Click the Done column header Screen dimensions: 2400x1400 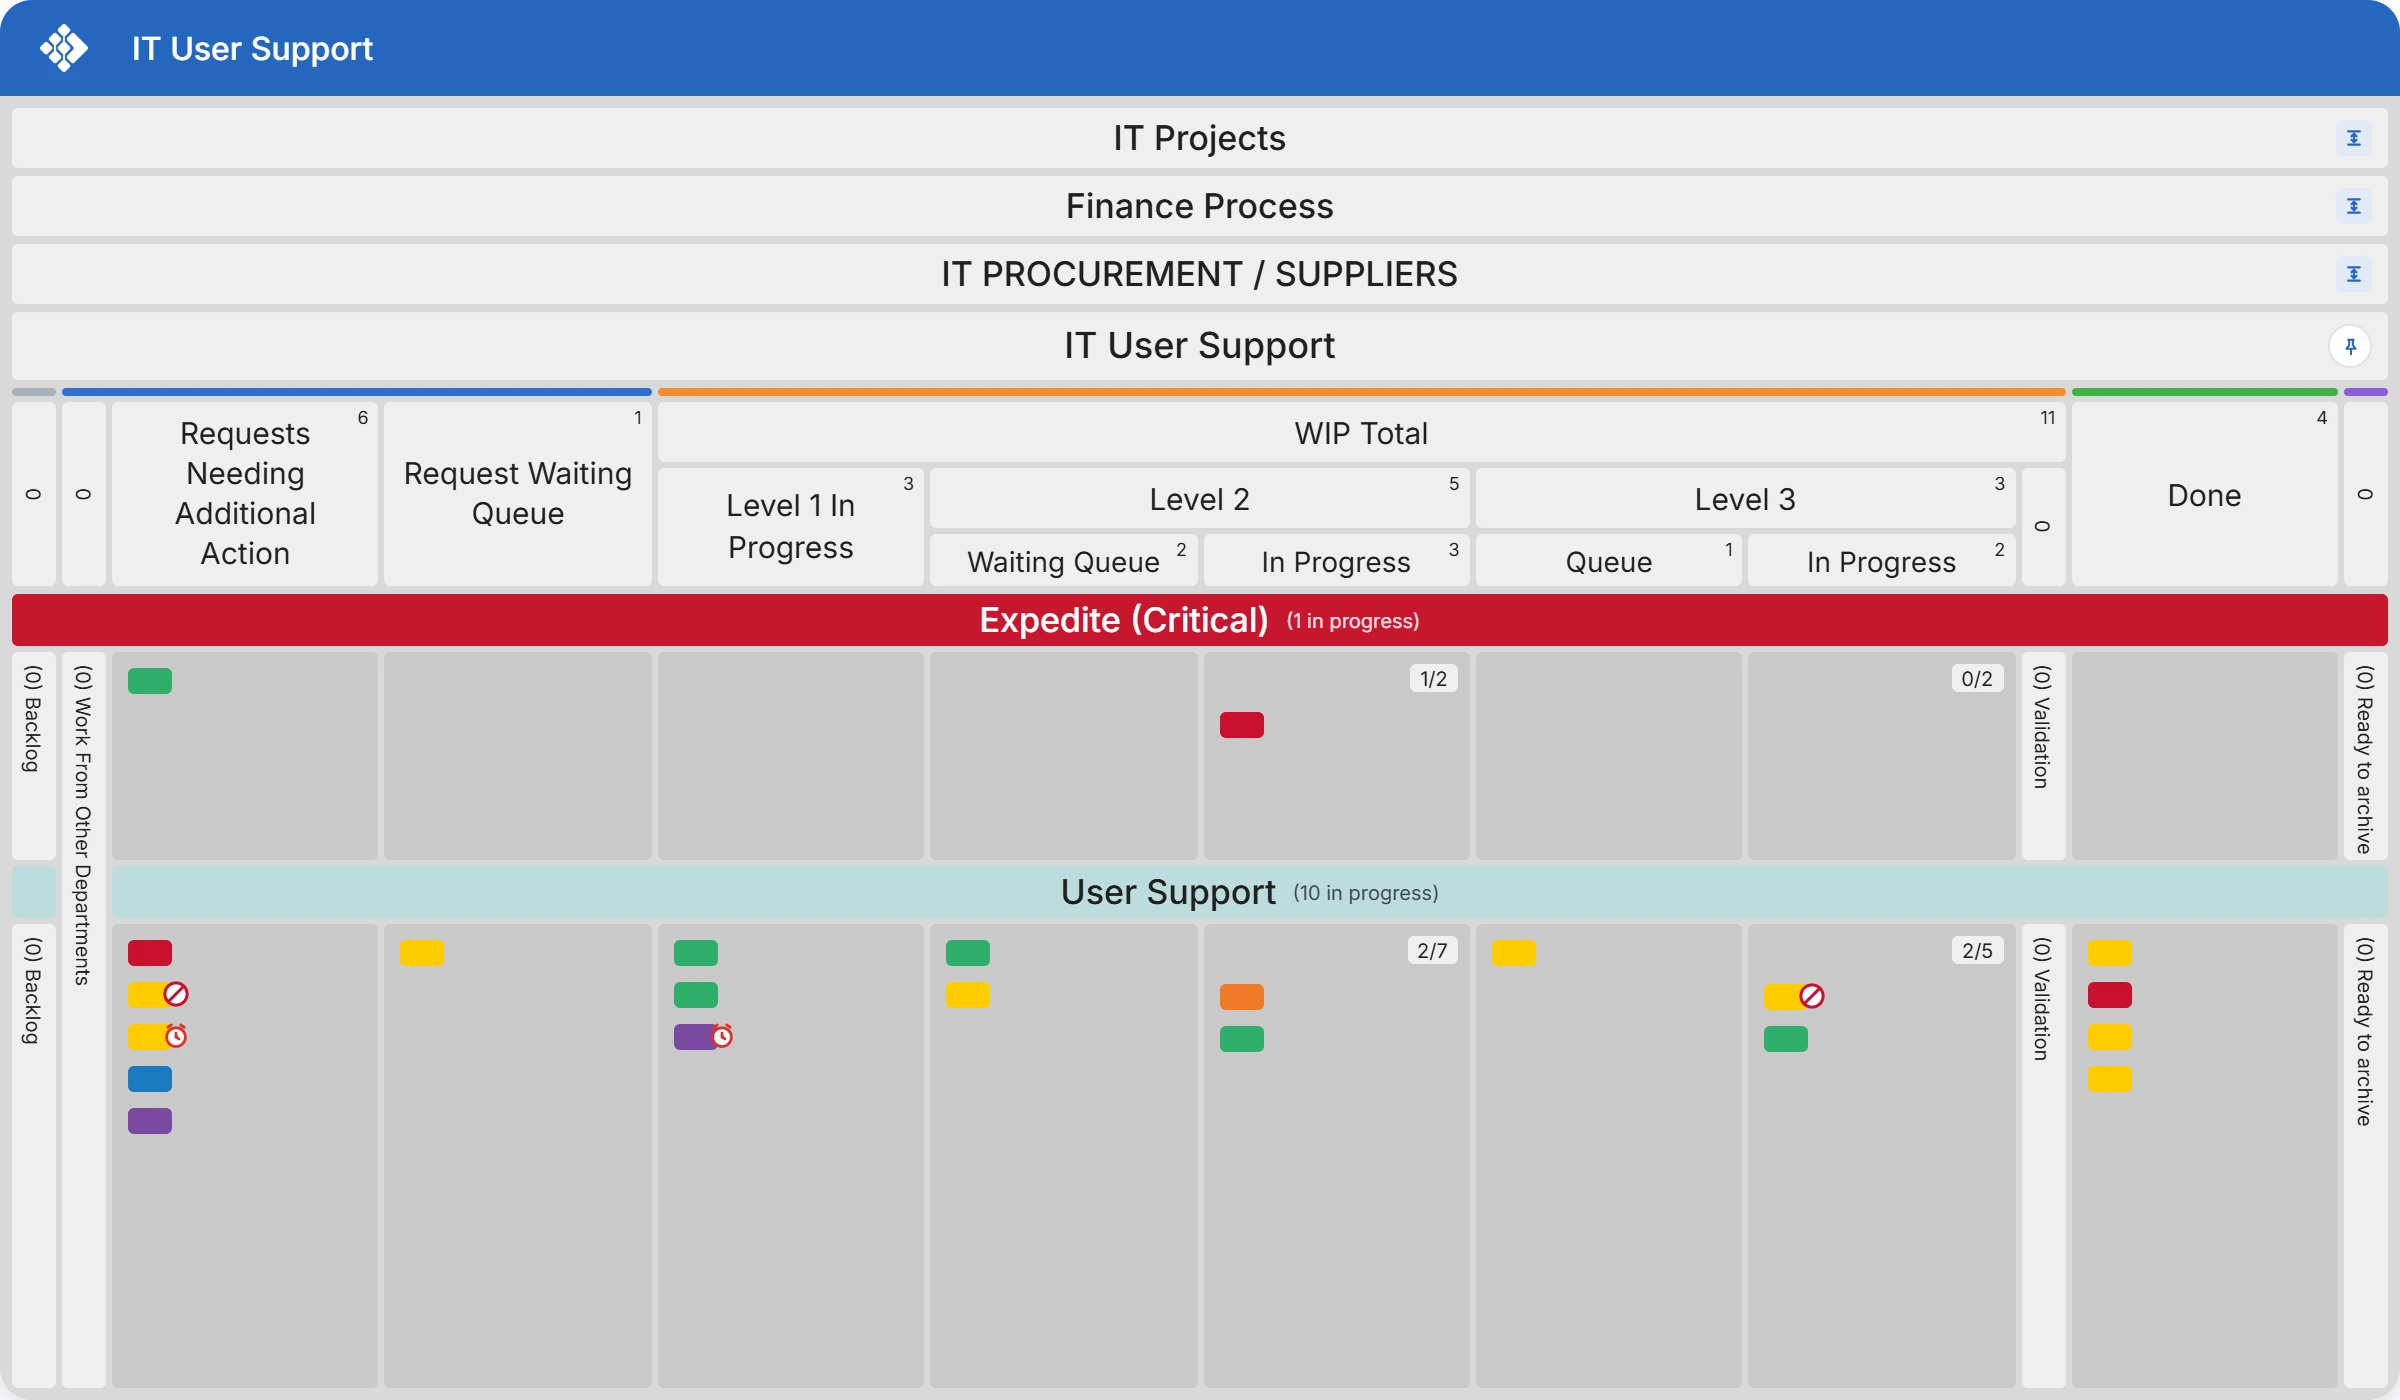[x=2204, y=493]
